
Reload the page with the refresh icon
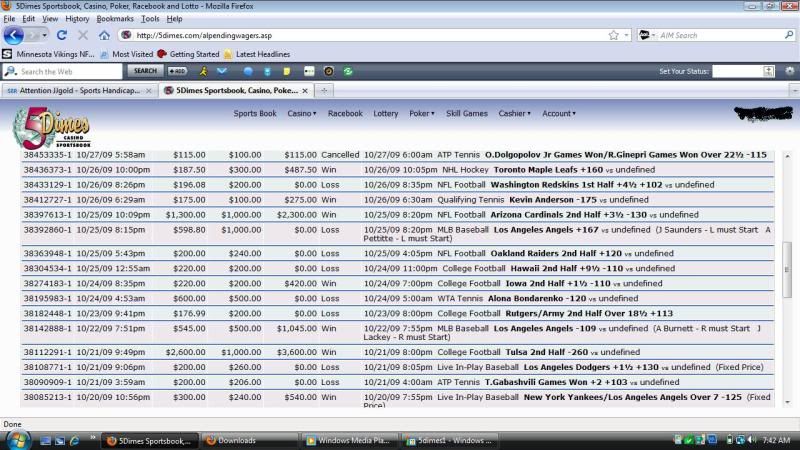click(62, 35)
